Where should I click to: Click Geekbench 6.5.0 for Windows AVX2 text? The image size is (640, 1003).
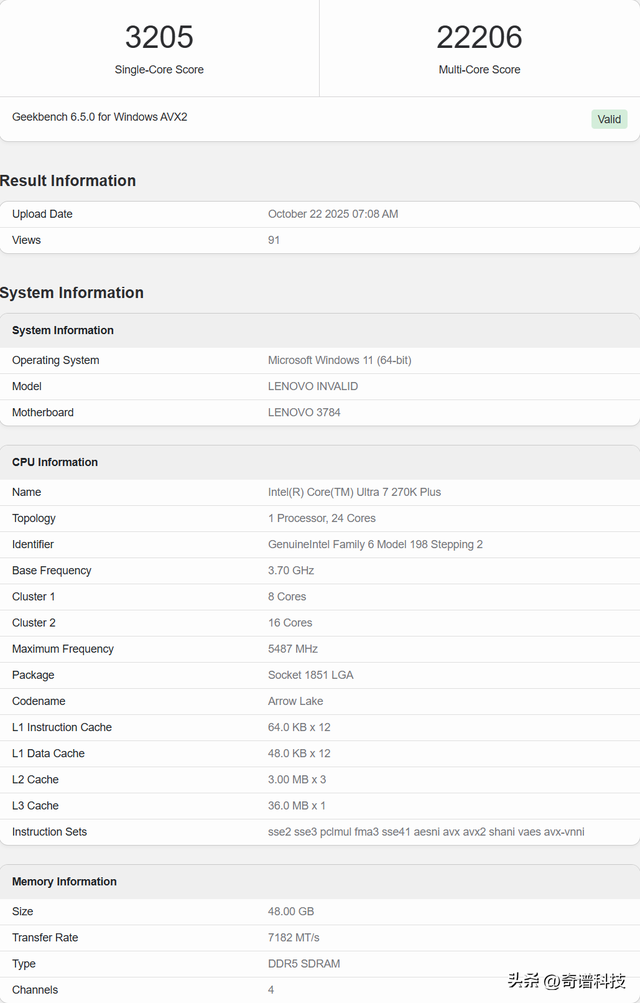pyautogui.click(x=100, y=117)
